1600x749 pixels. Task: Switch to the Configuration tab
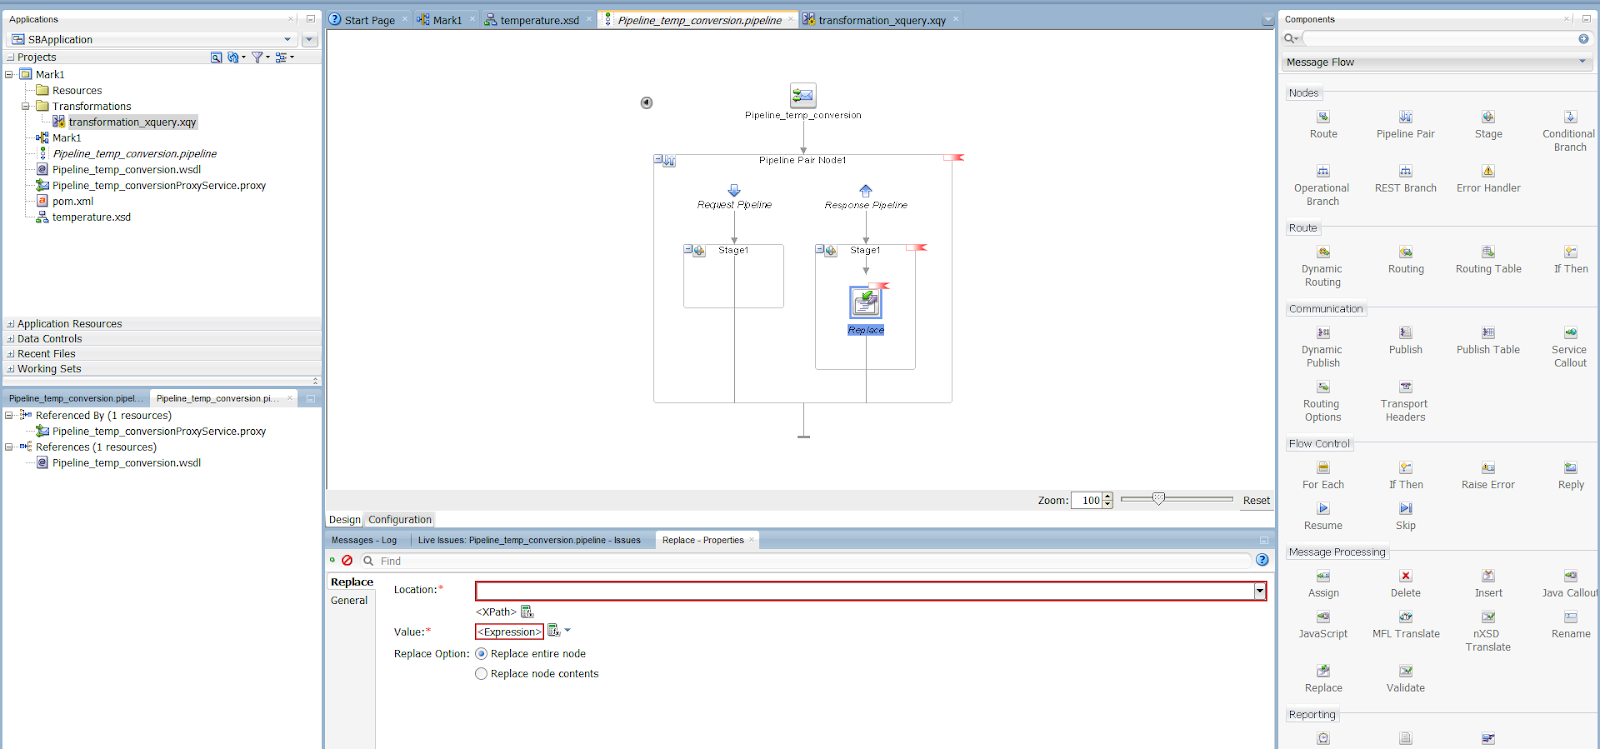point(399,520)
